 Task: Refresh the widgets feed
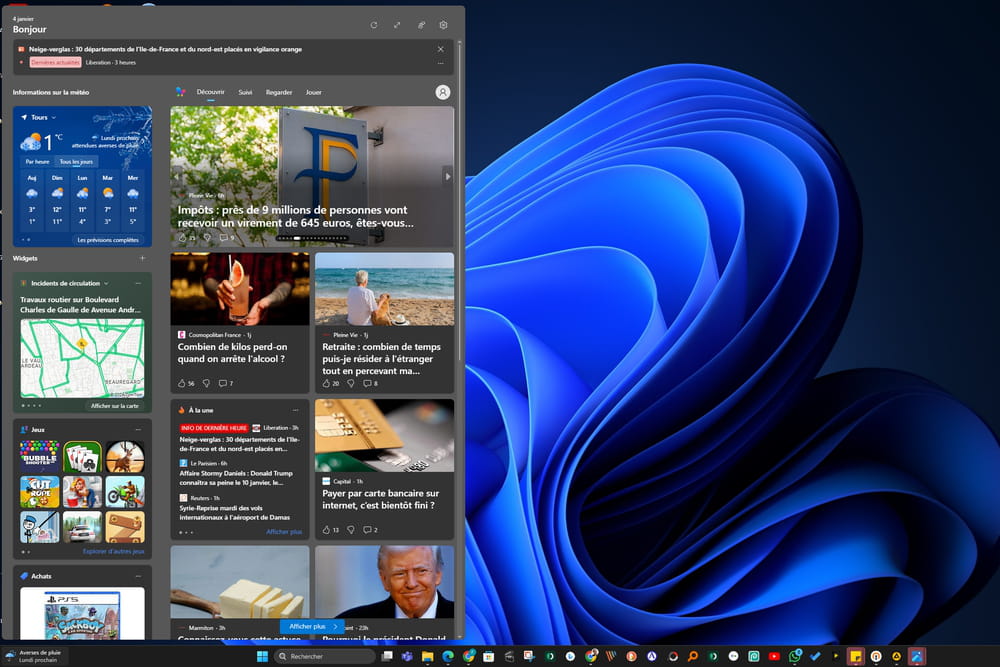pos(374,25)
